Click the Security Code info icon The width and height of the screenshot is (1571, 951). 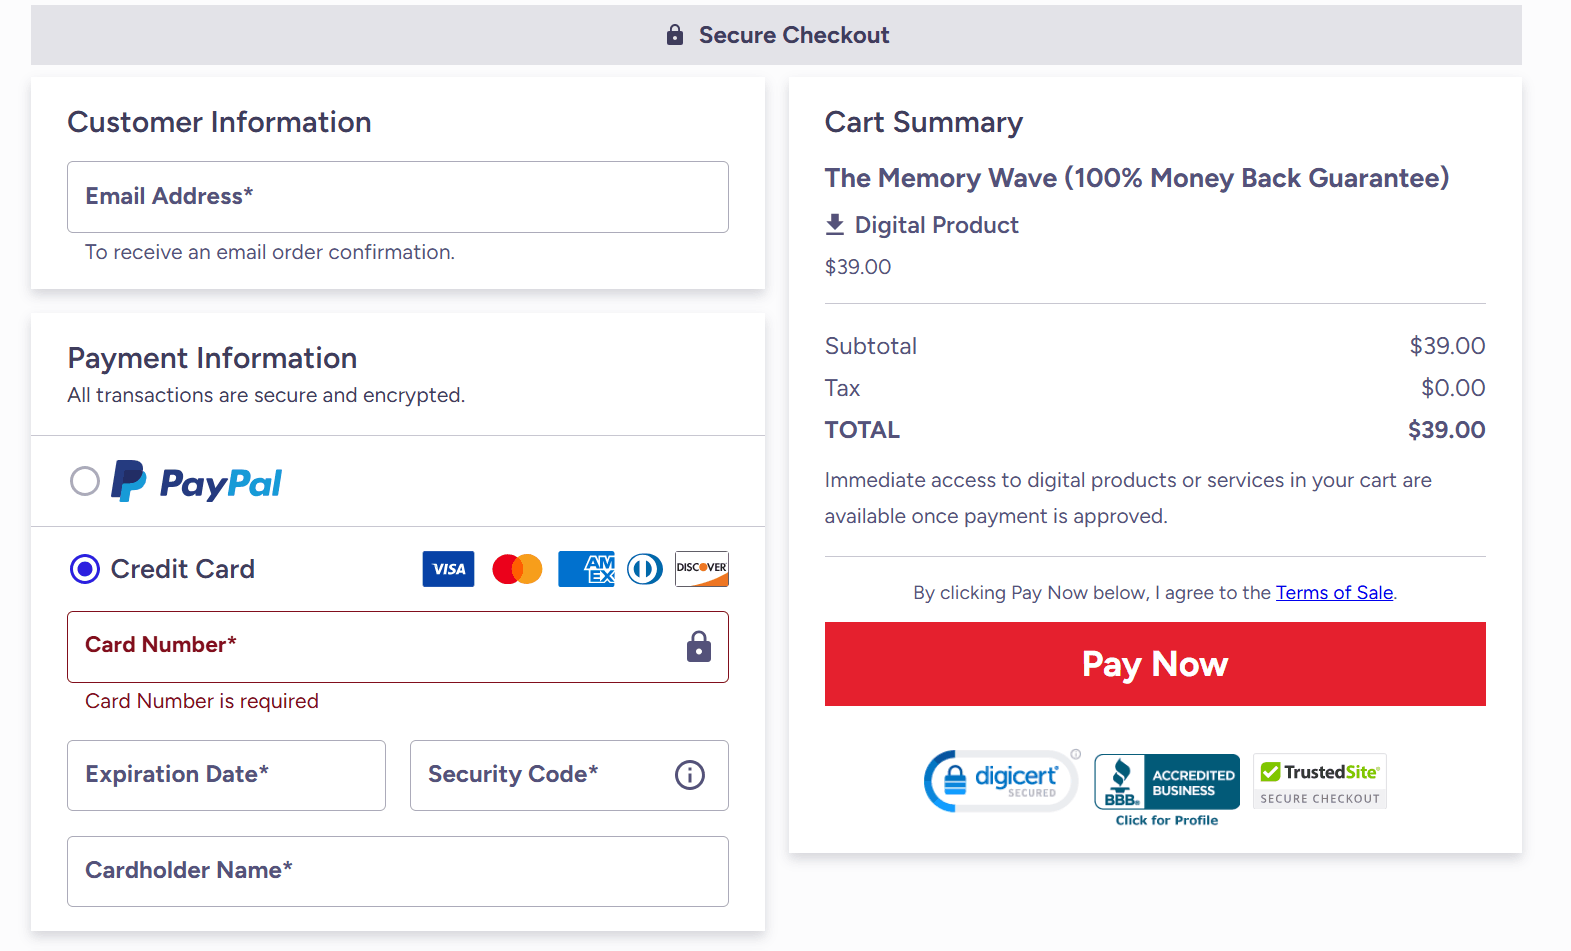click(689, 775)
